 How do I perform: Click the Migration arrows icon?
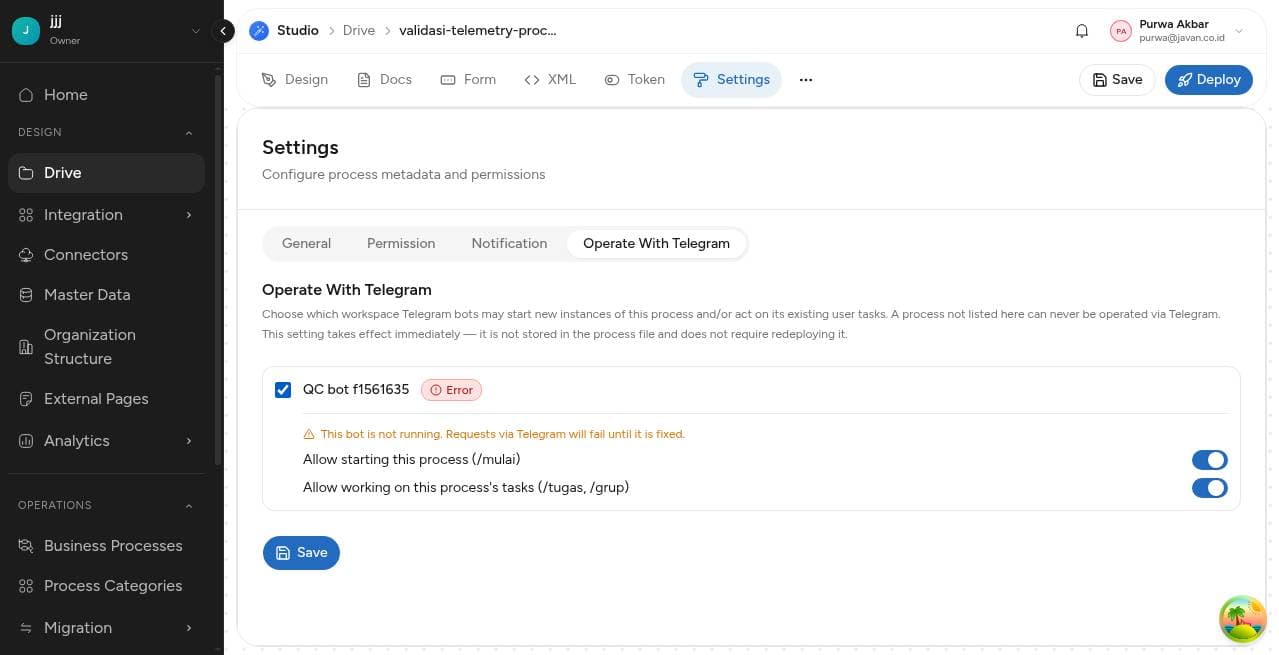(26, 628)
